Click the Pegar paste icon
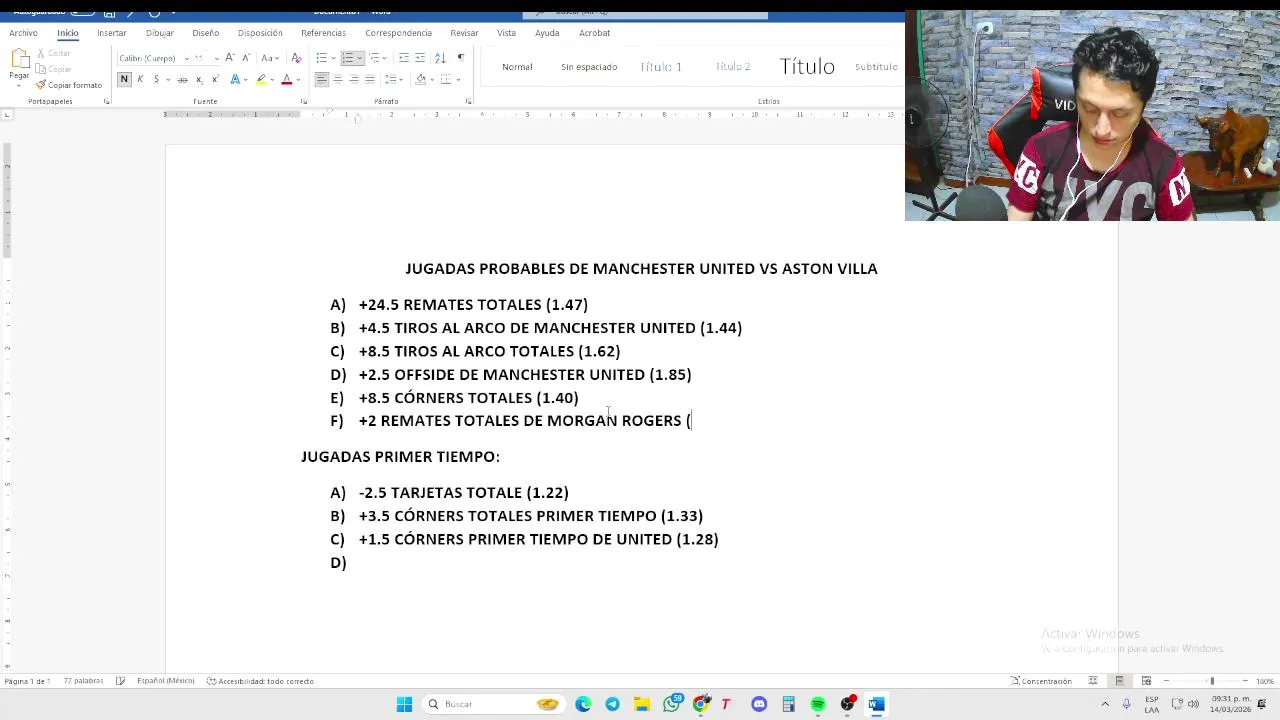This screenshot has width=1280, height=720. [x=19, y=61]
